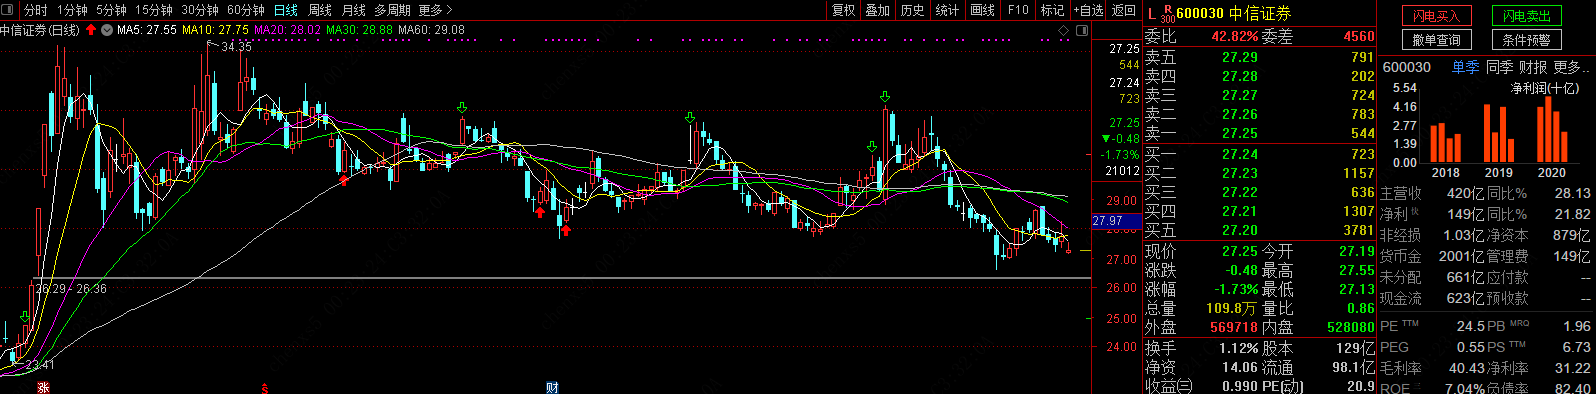Click the 2019 net profit bar group
Screen dimensions: 1596x394
1498,133
